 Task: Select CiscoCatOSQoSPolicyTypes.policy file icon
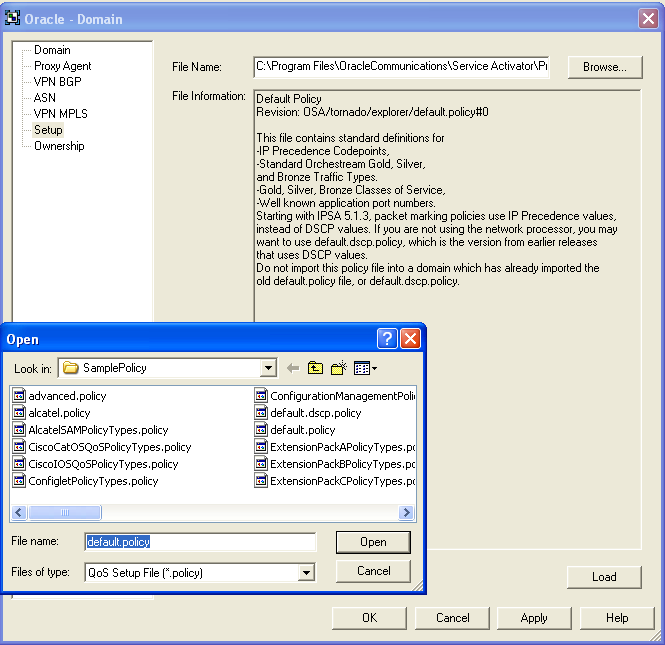pyautogui.click(x=19, y=446)
